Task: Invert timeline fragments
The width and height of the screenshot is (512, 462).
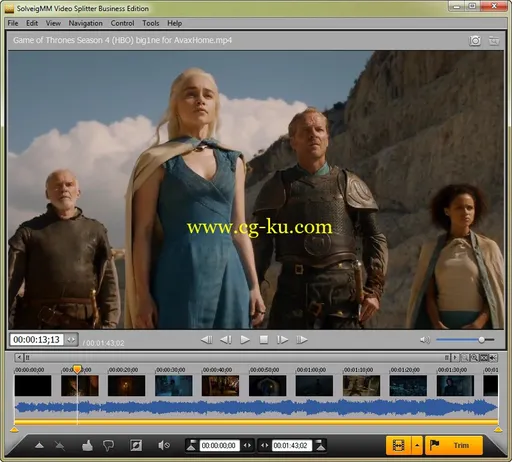Action: coord(136,445)
